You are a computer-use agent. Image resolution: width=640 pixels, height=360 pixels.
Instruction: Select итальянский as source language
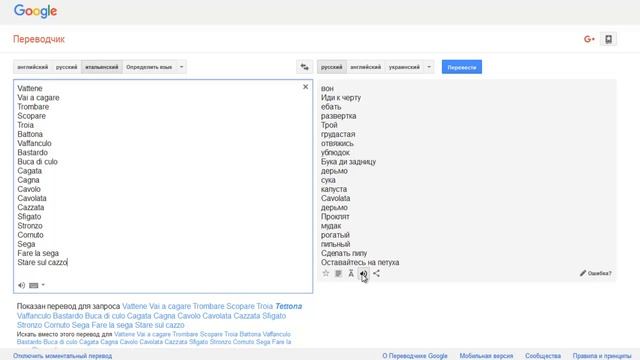click(x=102, y=67)
